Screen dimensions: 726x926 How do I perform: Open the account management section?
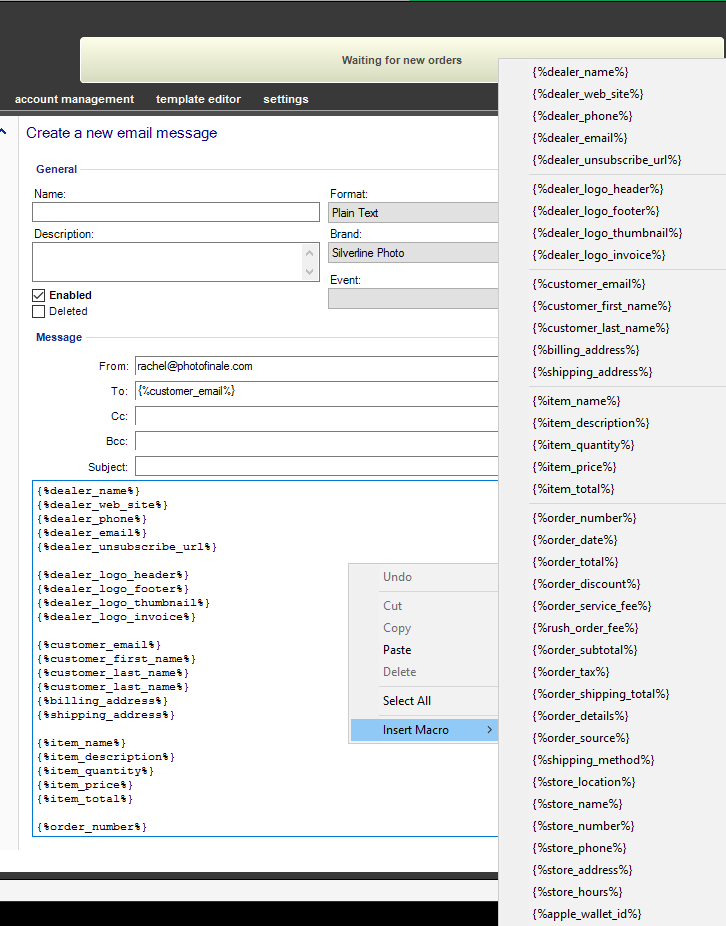point(74,99)
